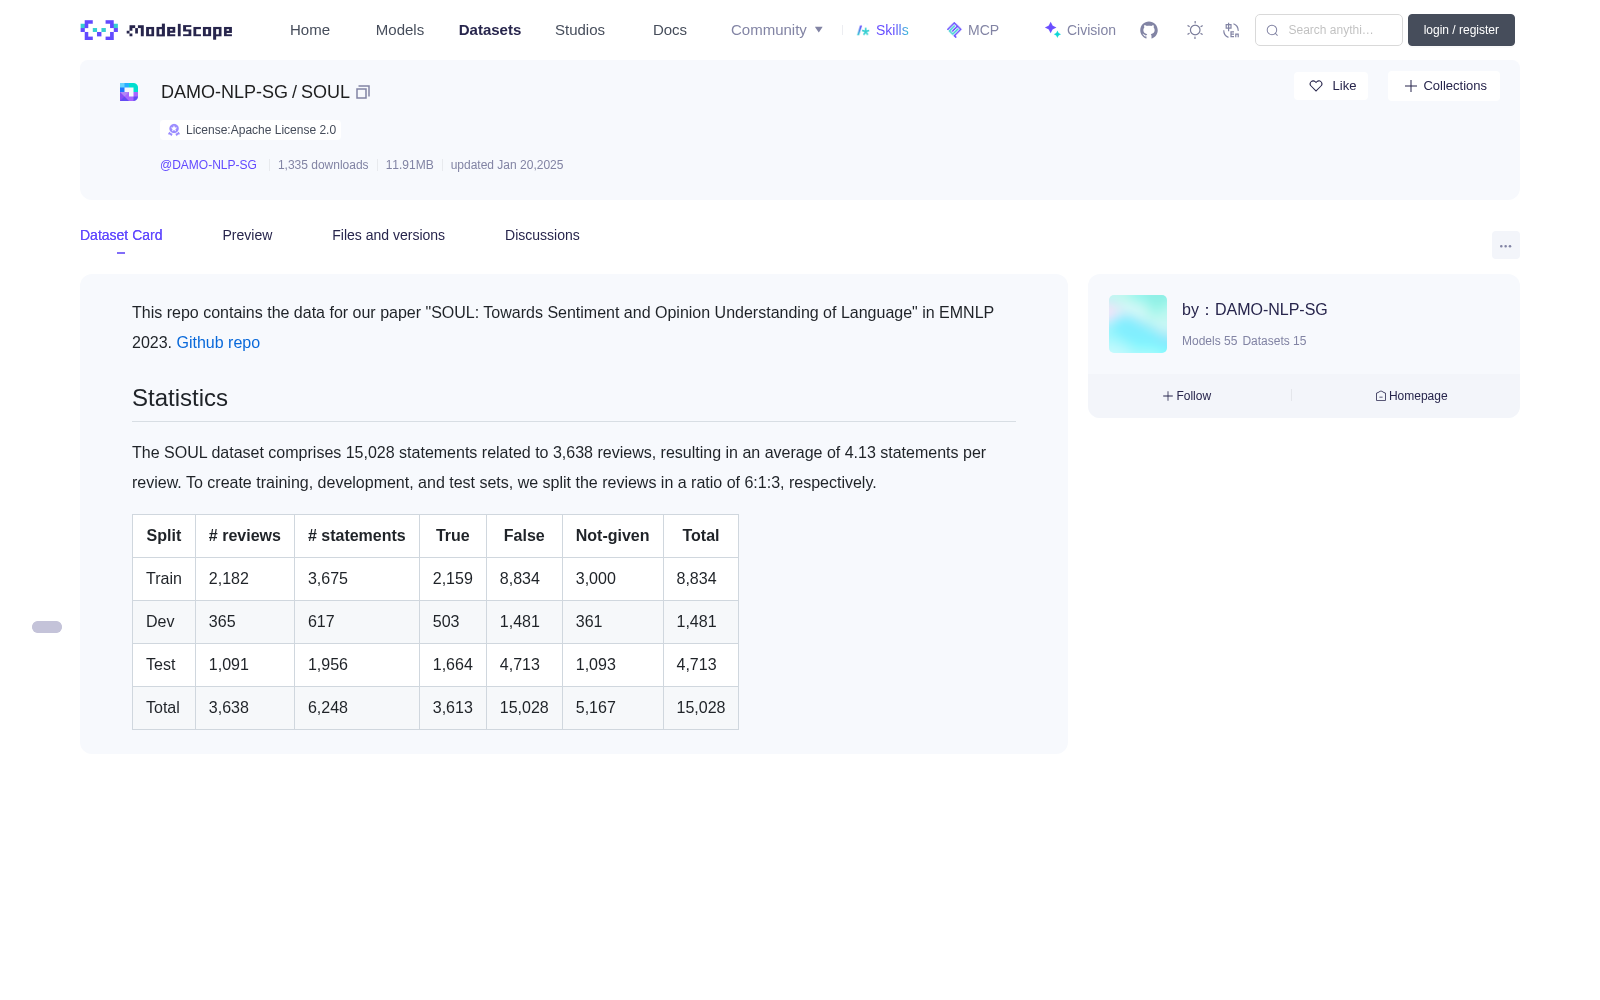Open the Studios section
The width and height of the screenshot is (1600, 1000).
click(x=580, y=30)
